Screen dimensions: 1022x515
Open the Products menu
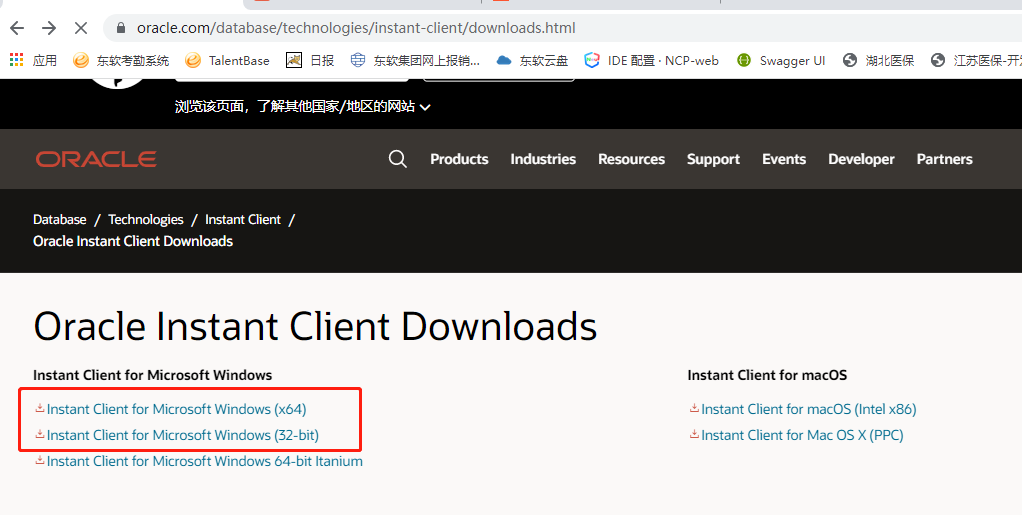pyautogui.click(x=459, y=159)
